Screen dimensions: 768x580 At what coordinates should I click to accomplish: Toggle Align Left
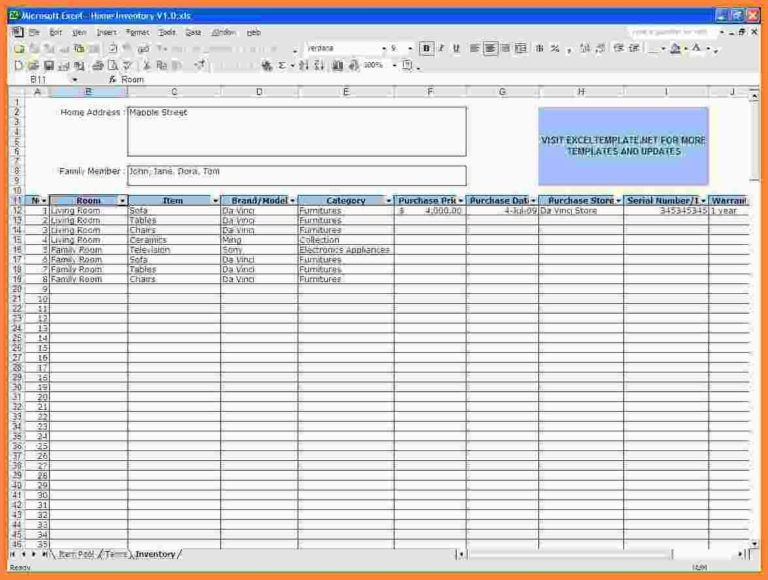tap(474, 48)
